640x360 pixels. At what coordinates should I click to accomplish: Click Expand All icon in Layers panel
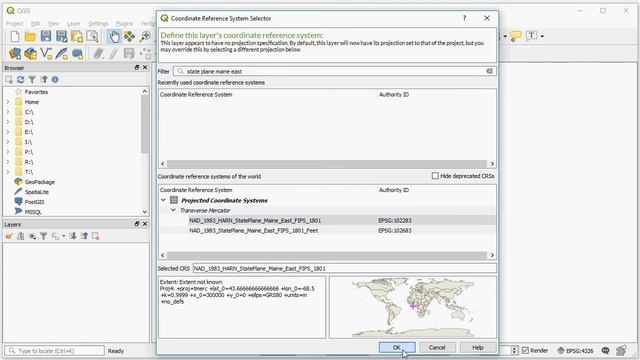[73, 236]
